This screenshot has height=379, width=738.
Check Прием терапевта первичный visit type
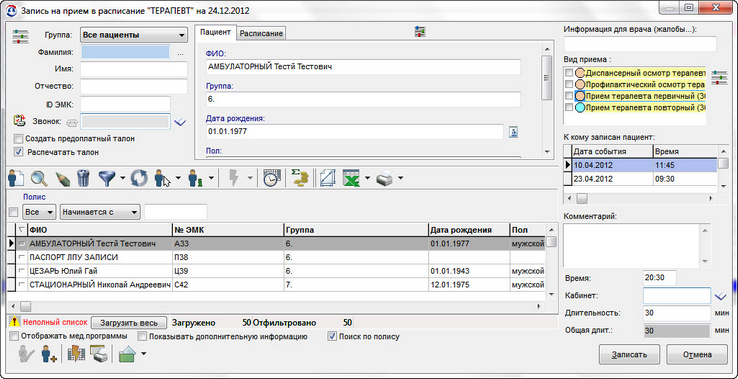coord(569,96)
